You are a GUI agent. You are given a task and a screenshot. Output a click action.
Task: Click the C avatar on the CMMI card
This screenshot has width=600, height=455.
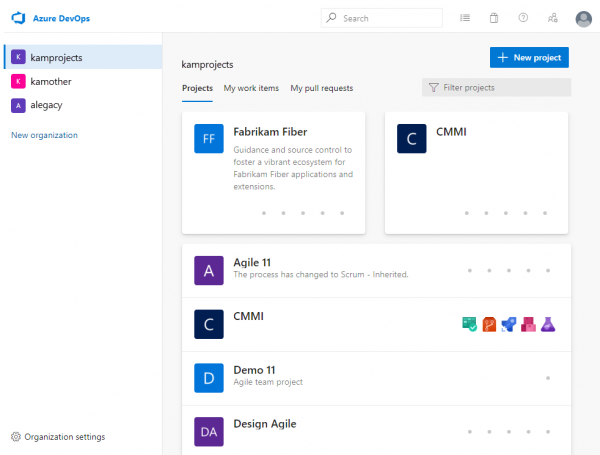[411, 139]
